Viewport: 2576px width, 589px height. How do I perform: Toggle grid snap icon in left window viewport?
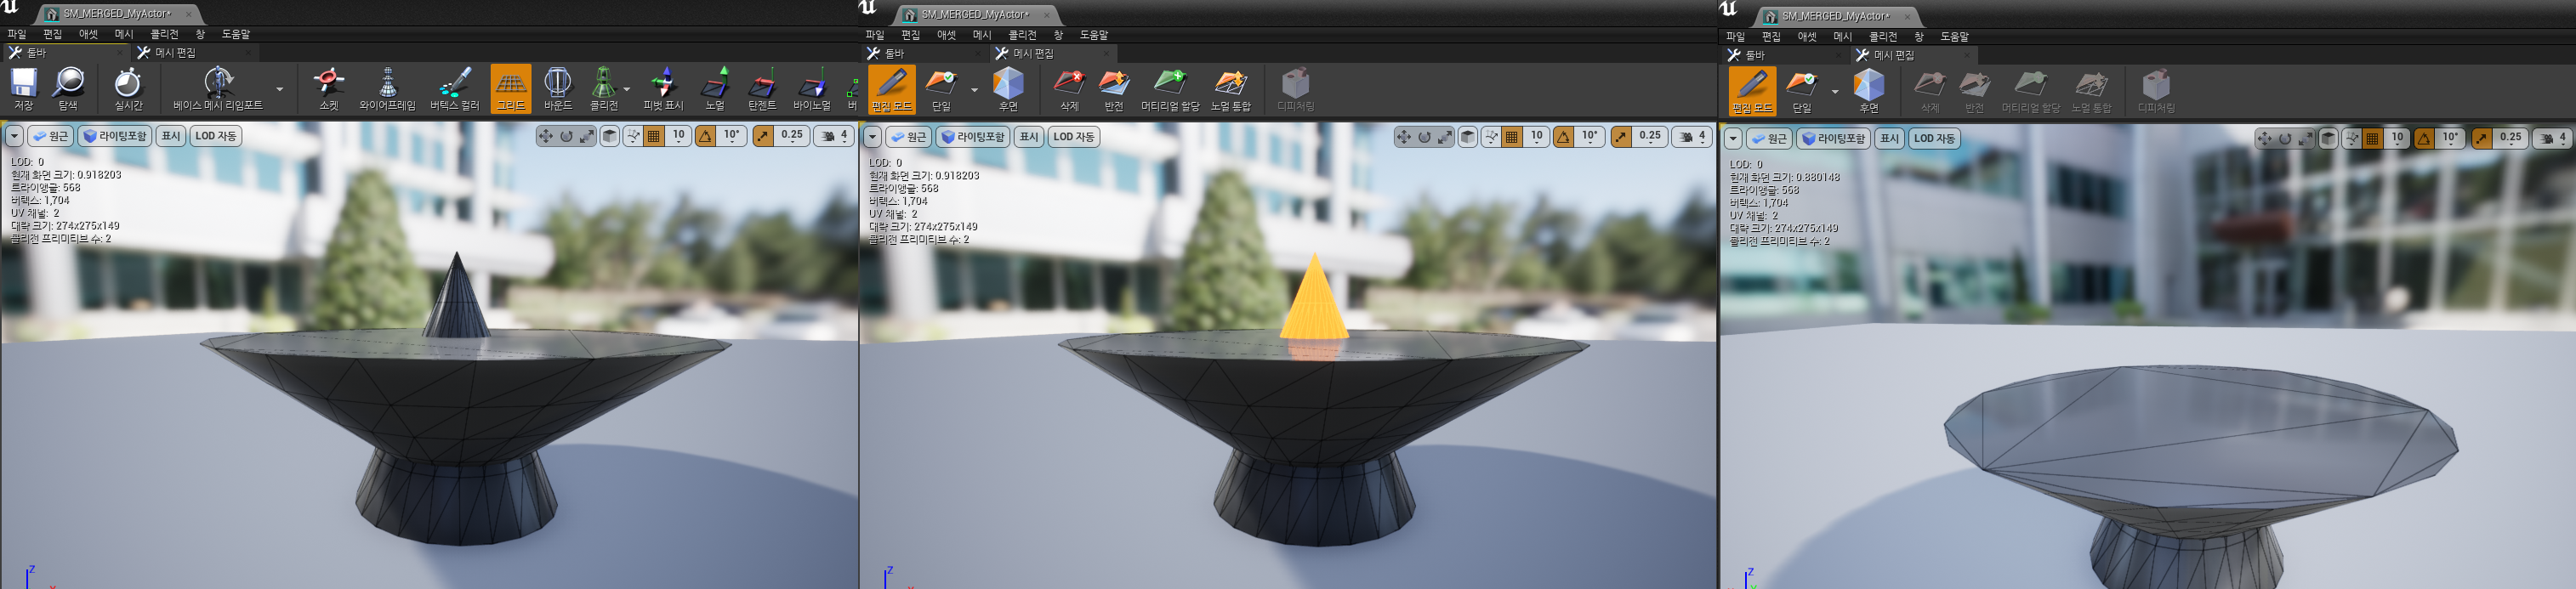click(654, 136)
